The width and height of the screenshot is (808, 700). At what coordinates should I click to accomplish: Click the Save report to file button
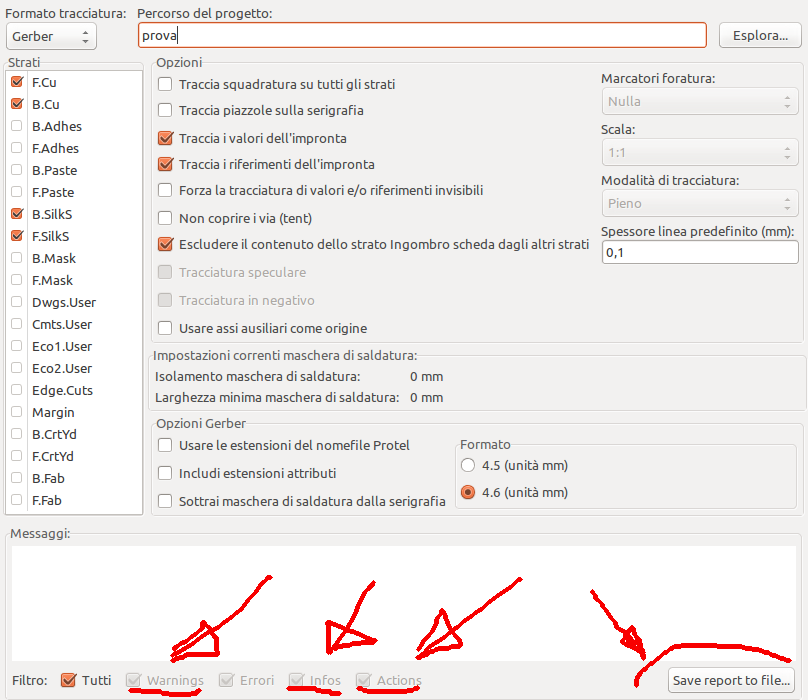730,680
